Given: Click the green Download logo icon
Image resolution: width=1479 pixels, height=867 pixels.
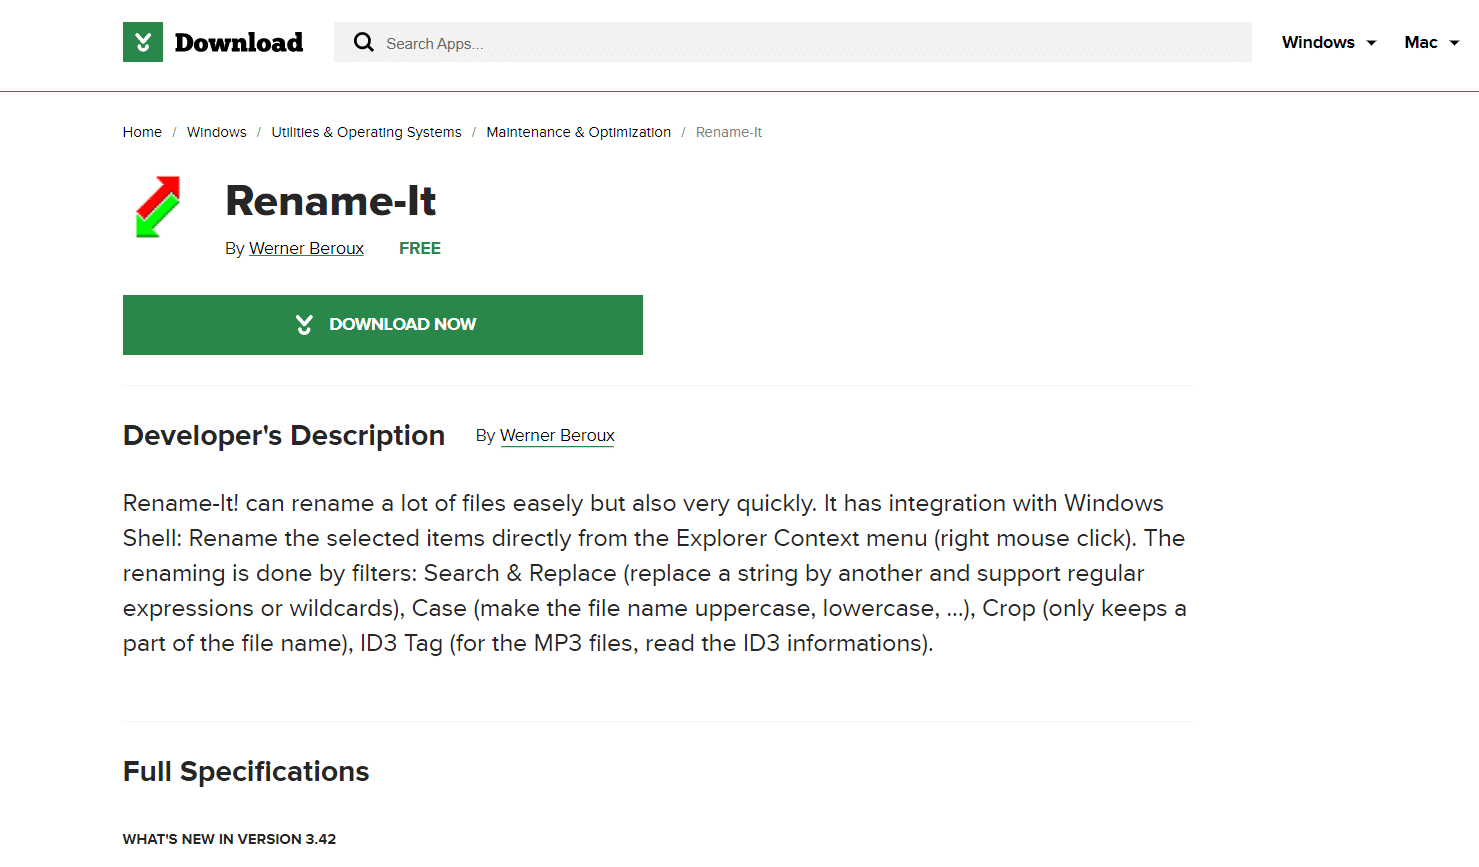Looking at the screenshot, I should 143,42.
